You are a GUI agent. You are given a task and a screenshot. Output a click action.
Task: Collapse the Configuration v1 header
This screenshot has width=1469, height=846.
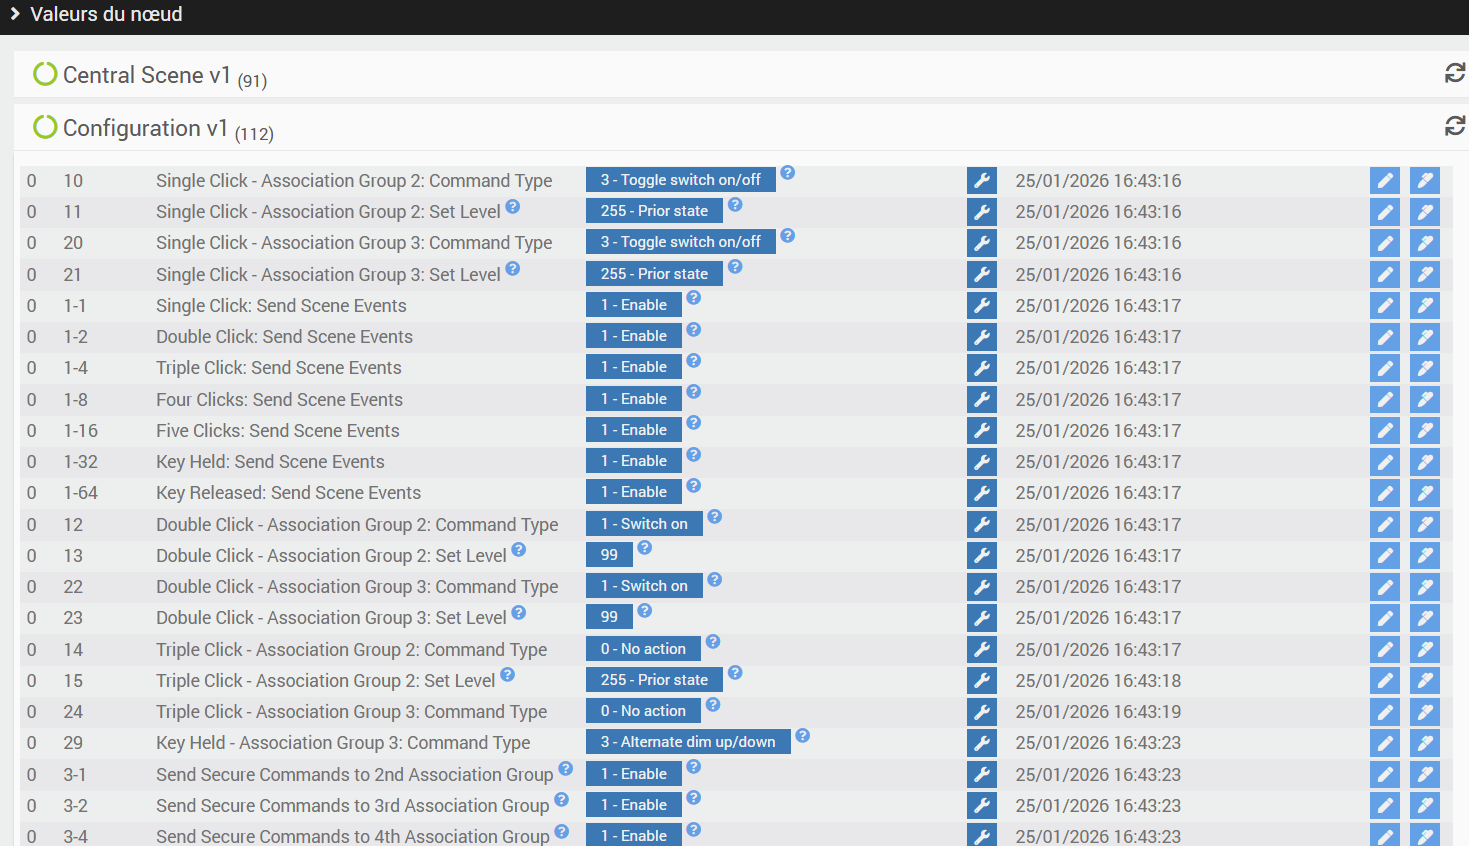pos(145,128)
